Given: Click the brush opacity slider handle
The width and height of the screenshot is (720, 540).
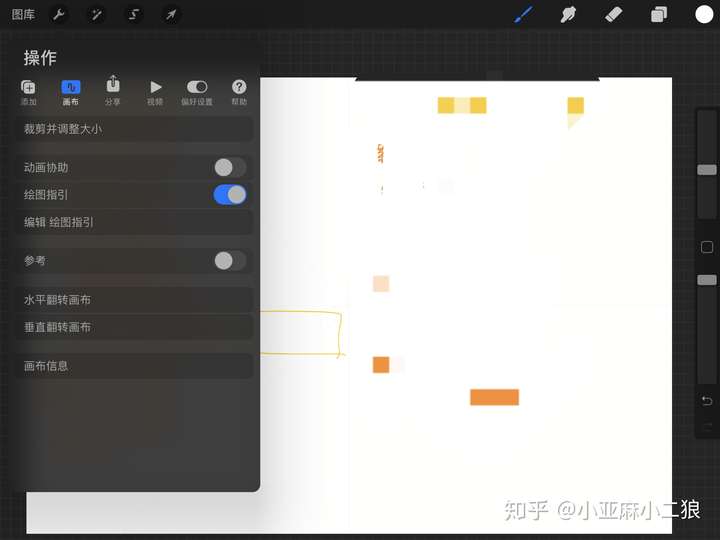Looking at the screenshot, I should pyautogui.click(x=707, y=280).
